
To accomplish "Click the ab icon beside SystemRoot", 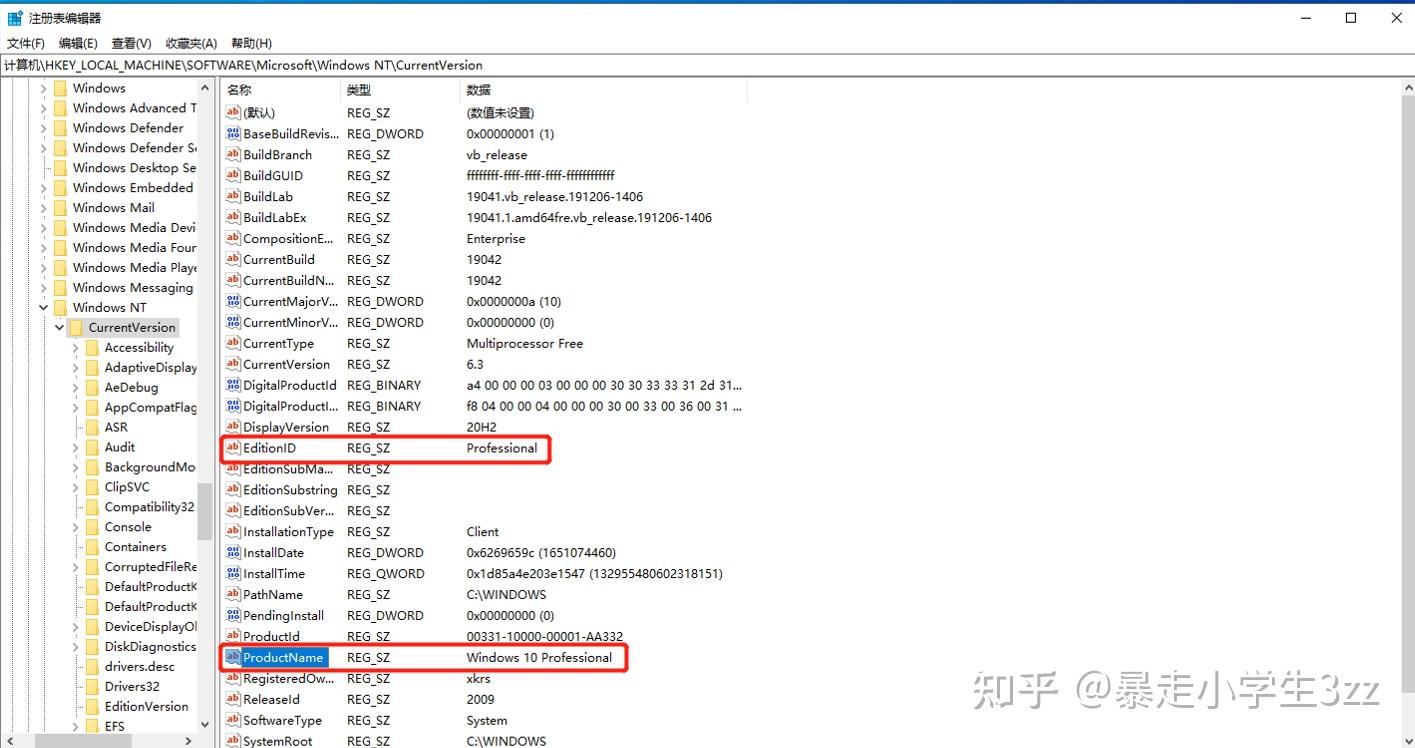I will pyautogui.click(x=231, y=741).
